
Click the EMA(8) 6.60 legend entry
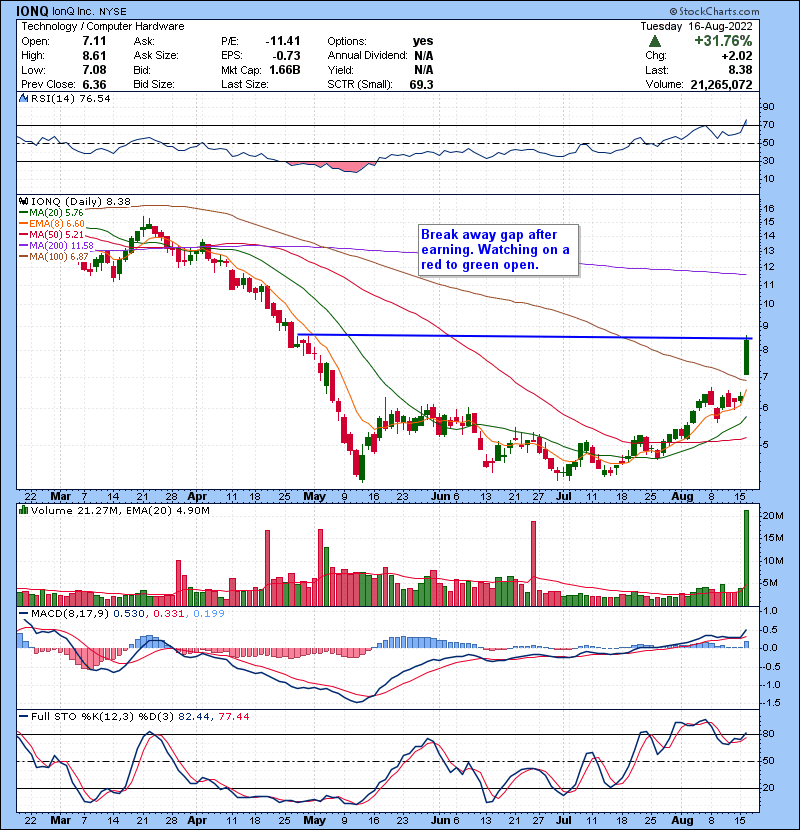[57, 223]
